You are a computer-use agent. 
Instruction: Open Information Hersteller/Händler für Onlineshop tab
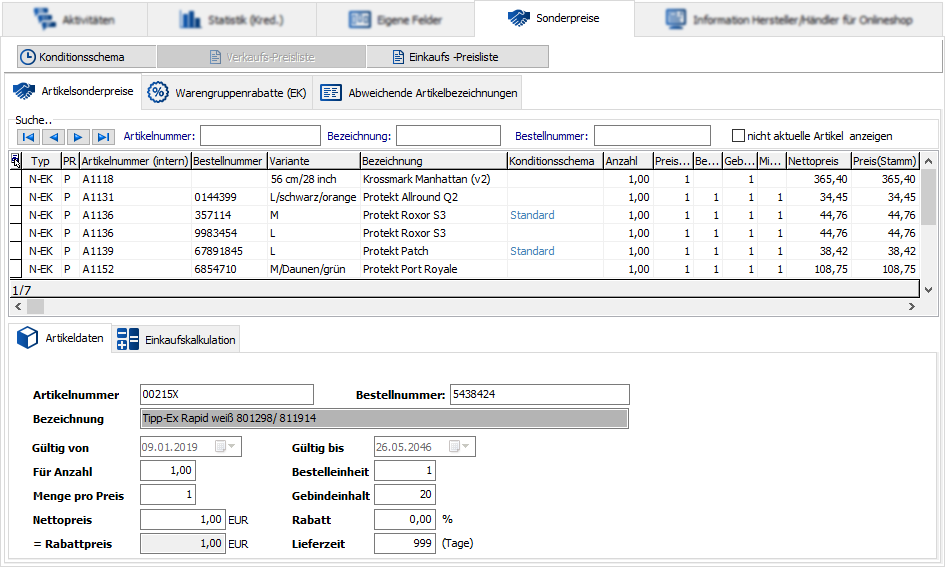click(x=789, y=19)
